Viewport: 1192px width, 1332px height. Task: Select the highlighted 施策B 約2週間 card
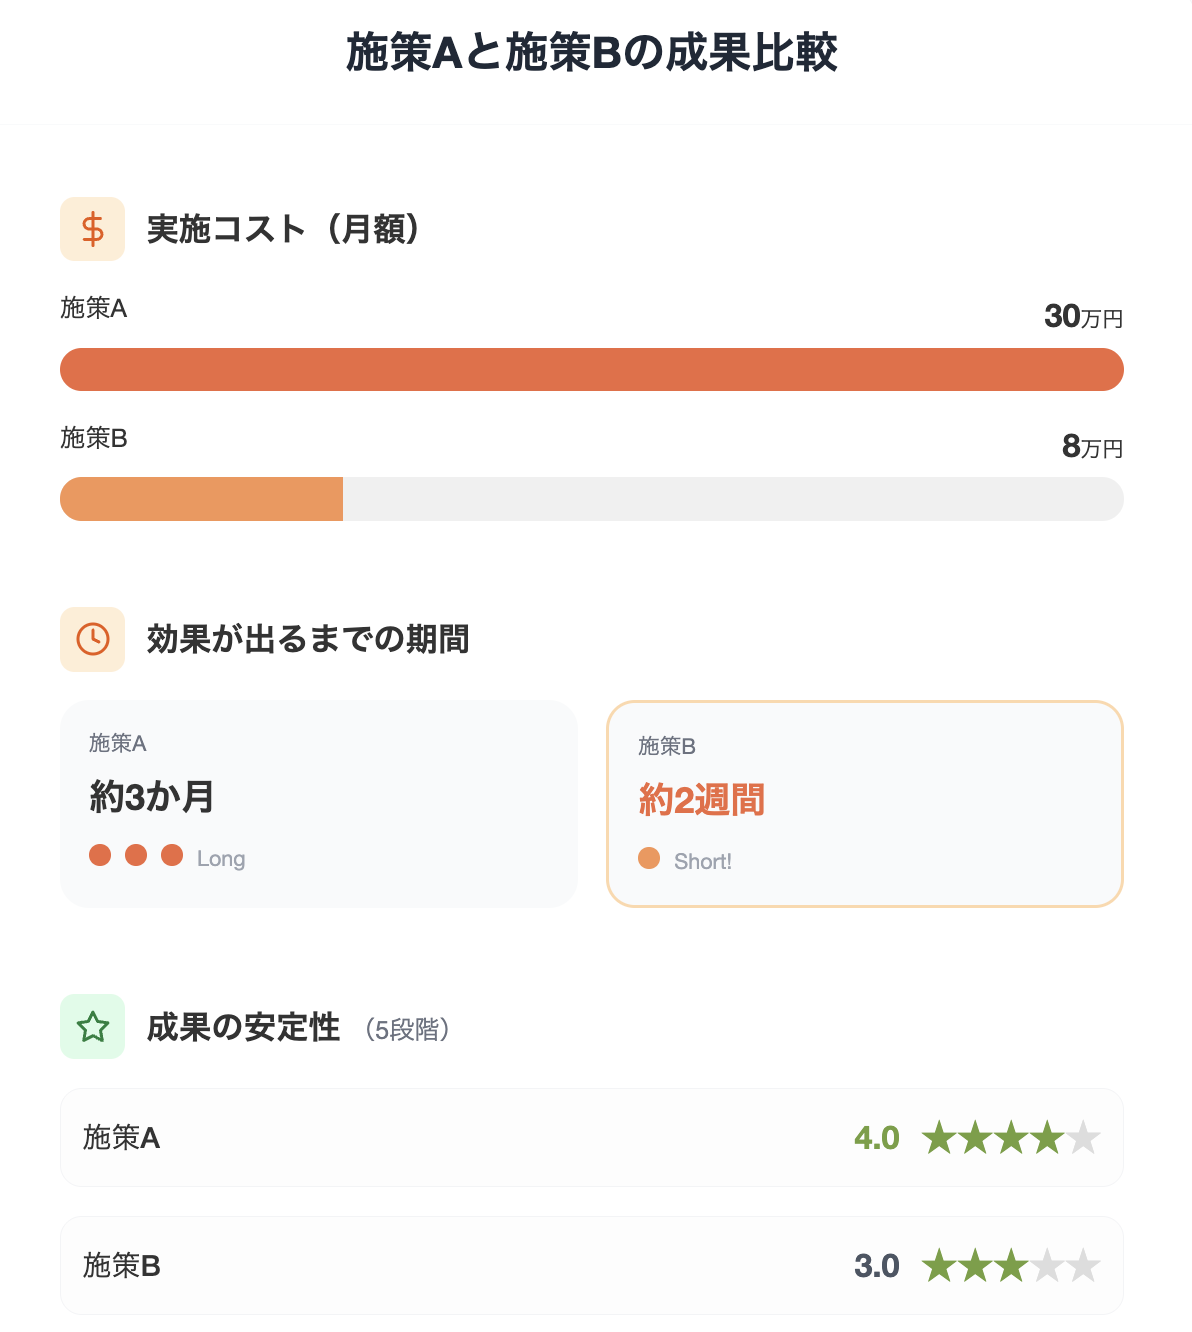click(864, 804)
